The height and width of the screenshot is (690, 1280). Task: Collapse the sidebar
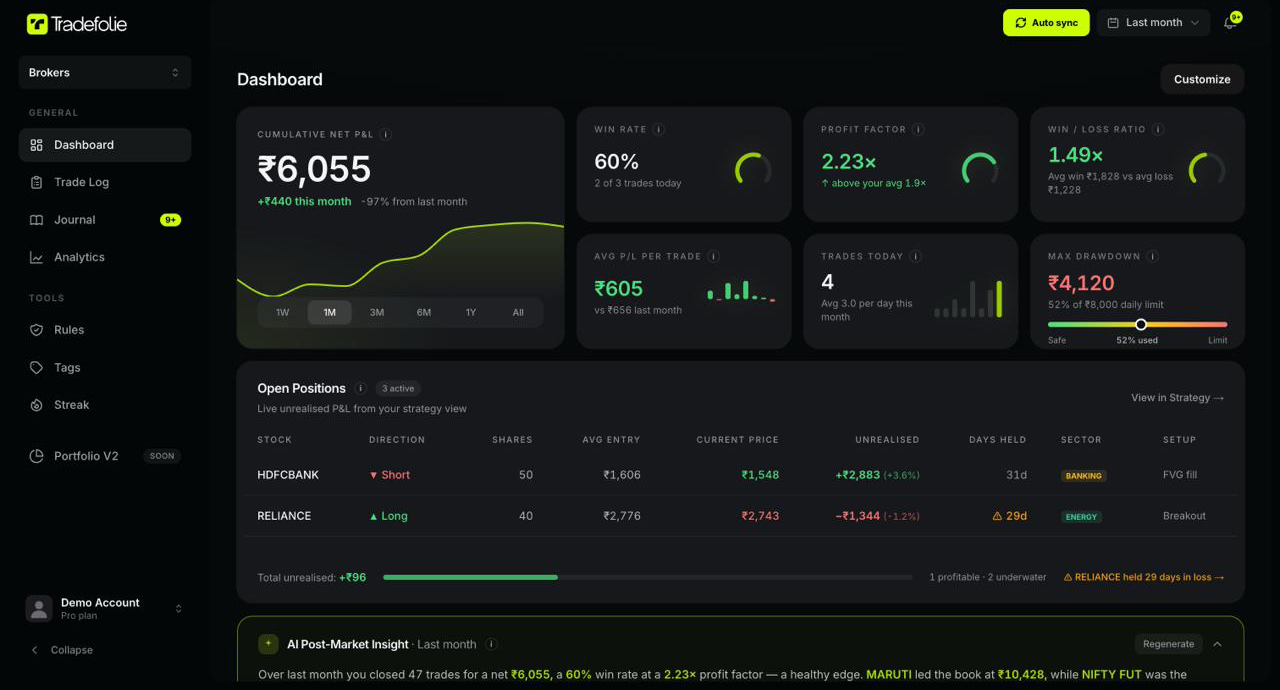point(61,650)
